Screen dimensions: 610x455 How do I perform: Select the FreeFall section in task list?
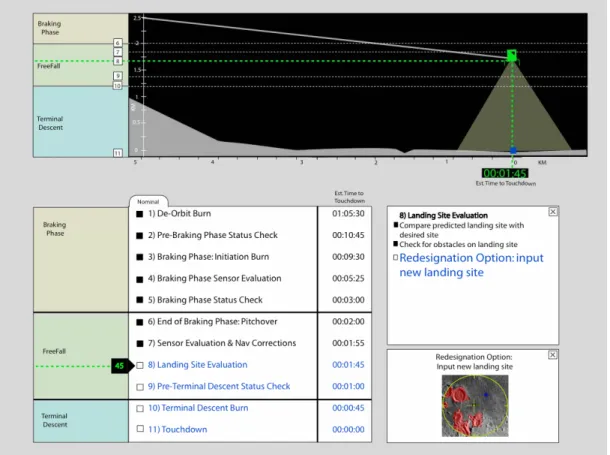(x=81, y=356)
